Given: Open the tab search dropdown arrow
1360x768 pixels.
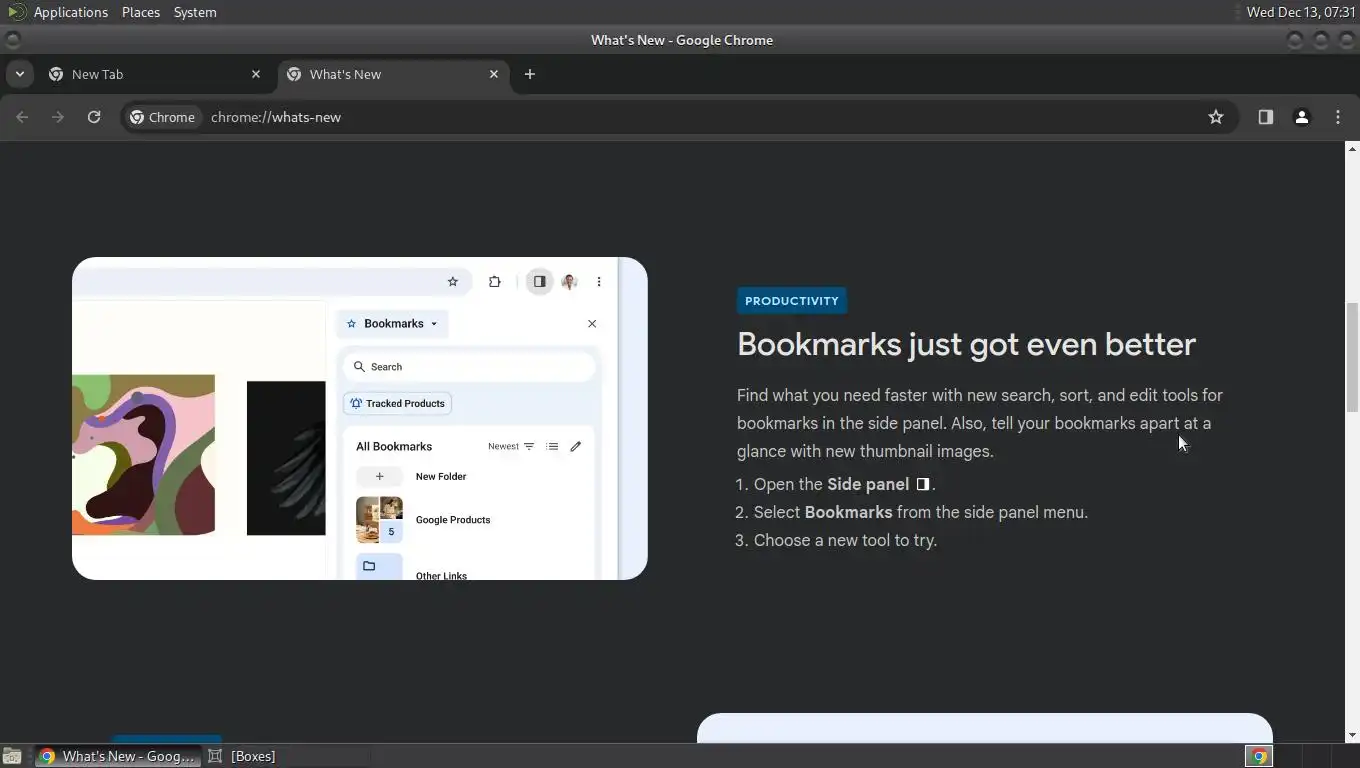Looking at the screenshot, I should click(19, 74).
